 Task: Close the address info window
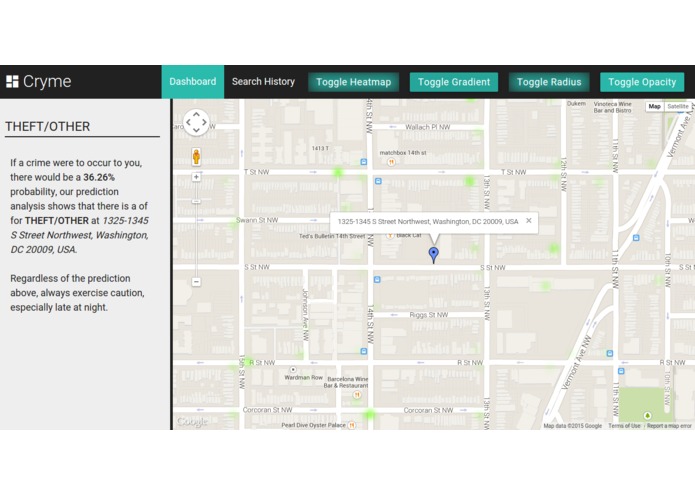click(529, 220)
